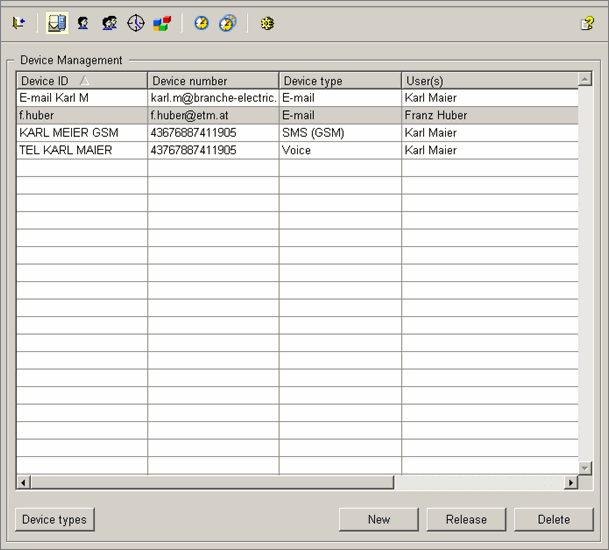Image resolution: width=609 pixels, height=550 pixels.
Task: Sort by Device ID column header
Action: click(x=81, y=80)
